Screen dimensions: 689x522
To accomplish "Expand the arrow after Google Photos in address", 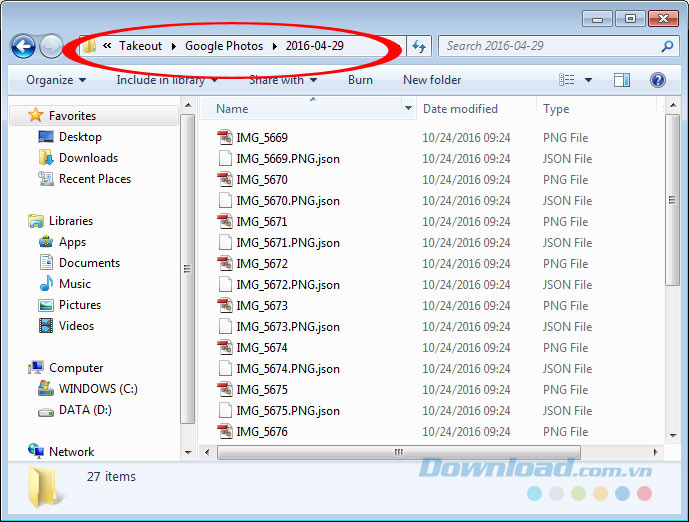I will (275, 46).
